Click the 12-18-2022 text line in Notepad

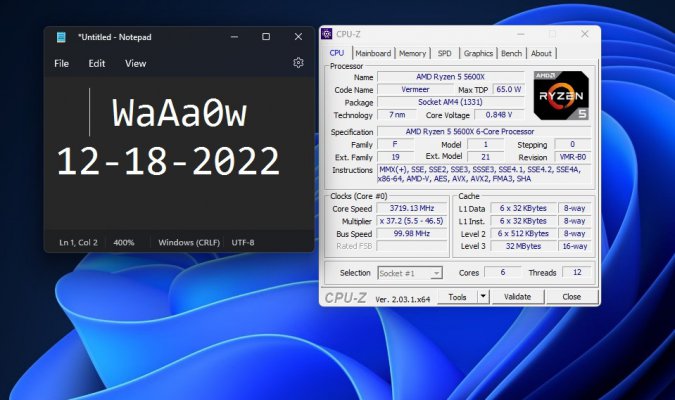(168, 161)
